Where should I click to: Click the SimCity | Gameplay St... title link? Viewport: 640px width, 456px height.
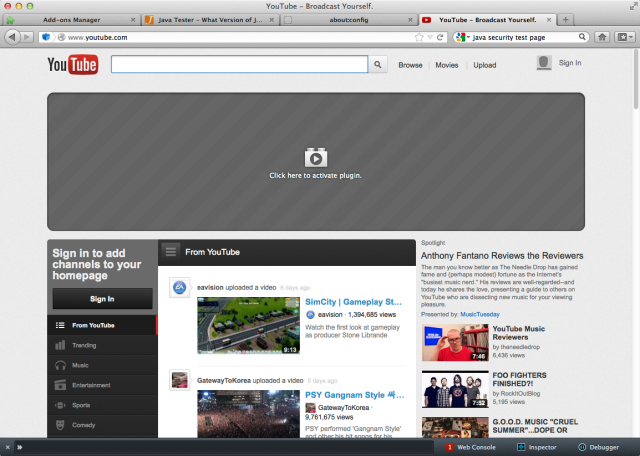(353, 302)
